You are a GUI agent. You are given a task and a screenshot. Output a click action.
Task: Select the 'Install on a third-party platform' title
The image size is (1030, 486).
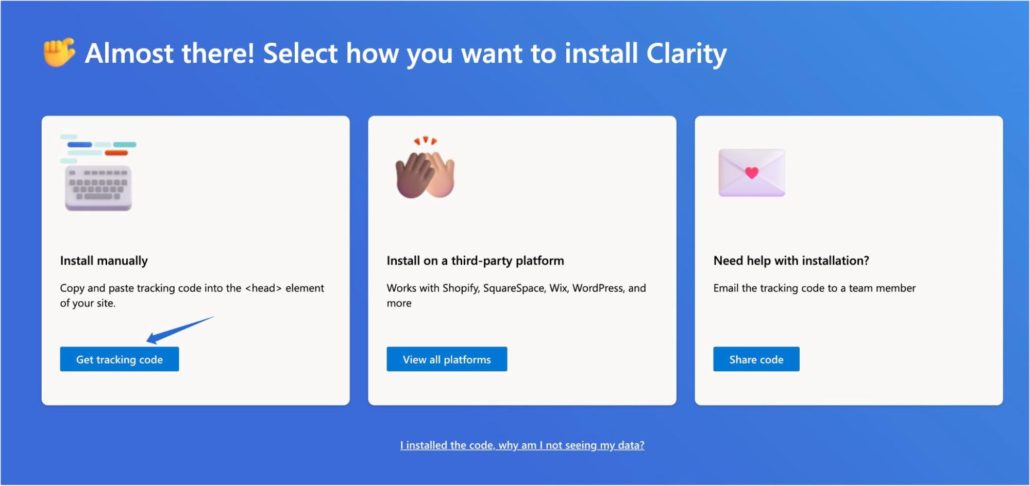click(465, 261)
